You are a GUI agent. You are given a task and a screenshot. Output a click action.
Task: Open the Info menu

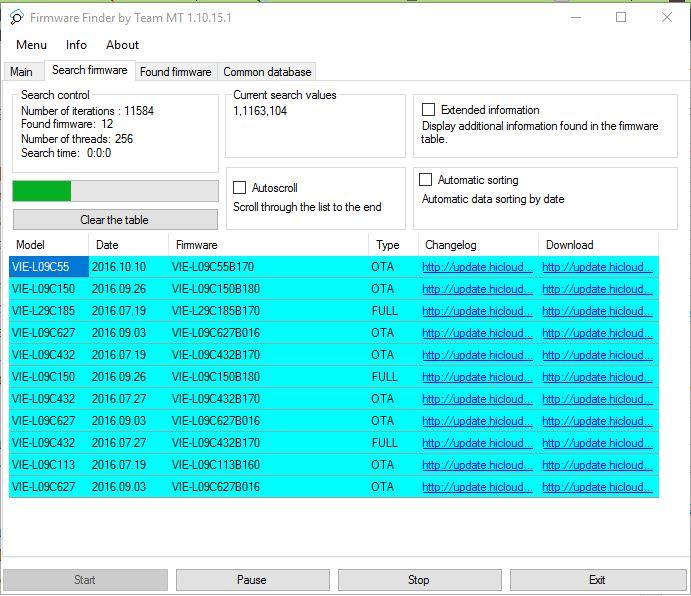(x=76, y=45)
